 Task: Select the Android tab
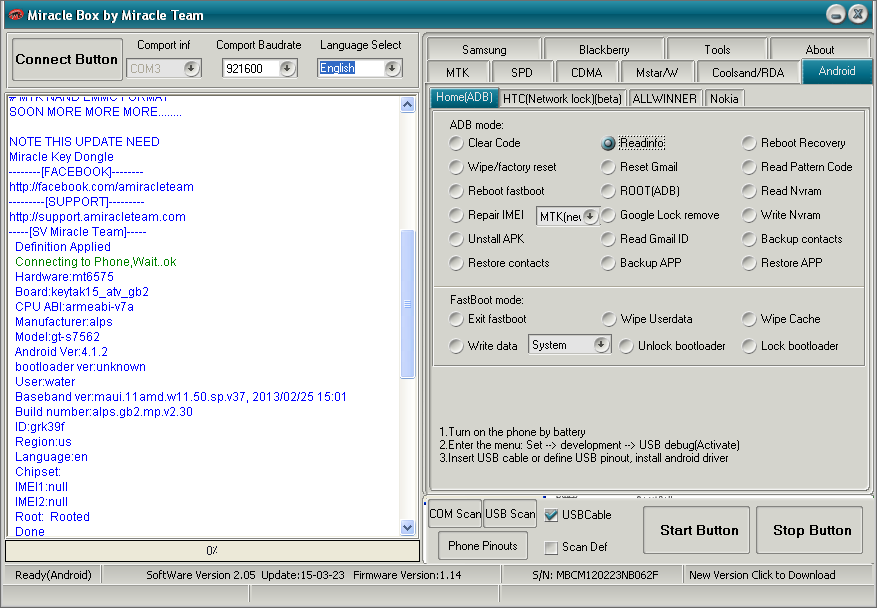click(837, 71)
